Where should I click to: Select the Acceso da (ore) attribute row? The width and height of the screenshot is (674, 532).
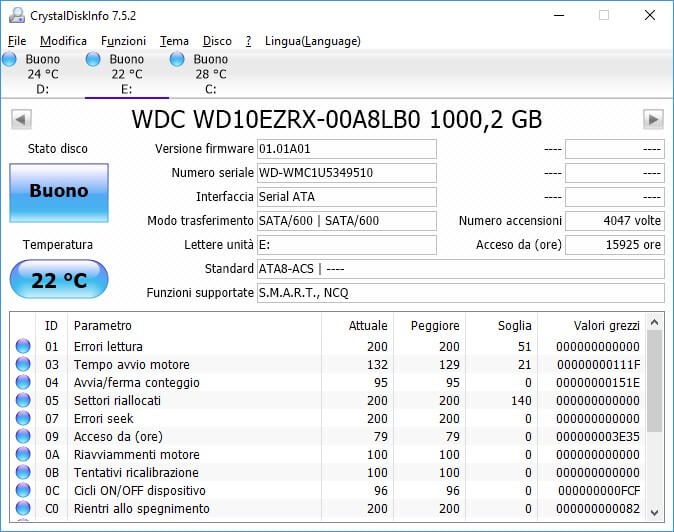tap(328, 437)
